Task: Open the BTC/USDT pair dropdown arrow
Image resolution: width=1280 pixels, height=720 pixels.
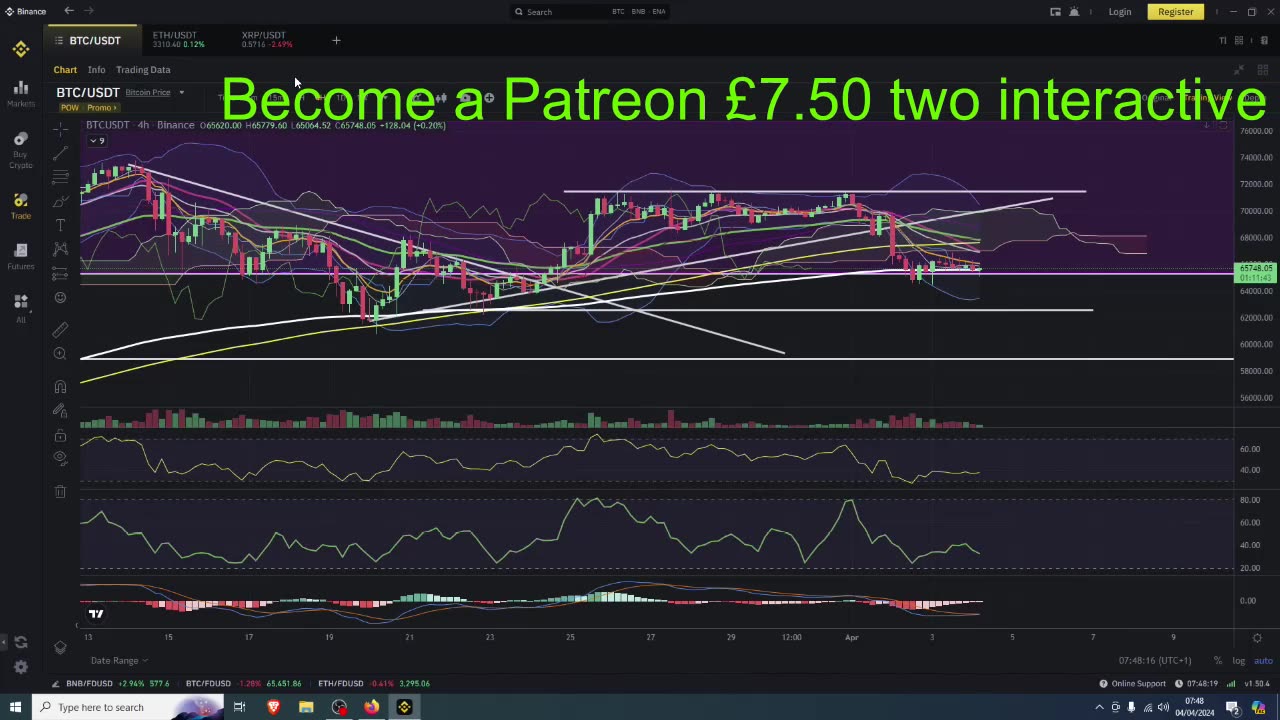Action: pyautogui.click(x=181, y=92)
